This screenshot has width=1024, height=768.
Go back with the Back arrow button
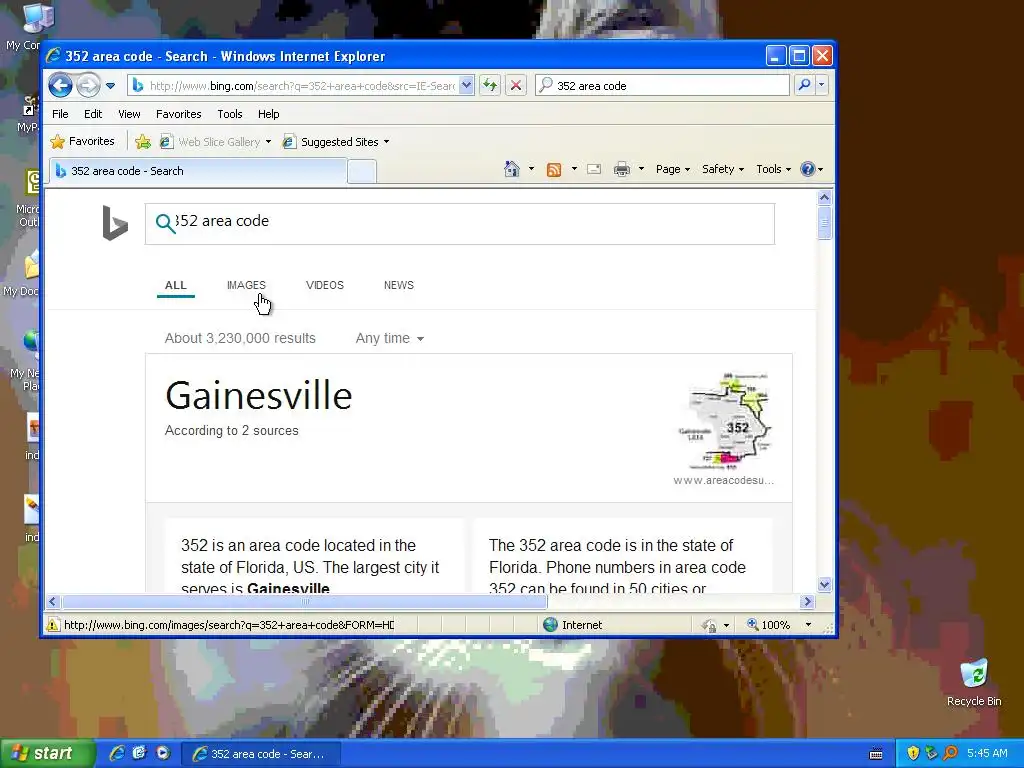pyautogui.click(x=60, y=85)
